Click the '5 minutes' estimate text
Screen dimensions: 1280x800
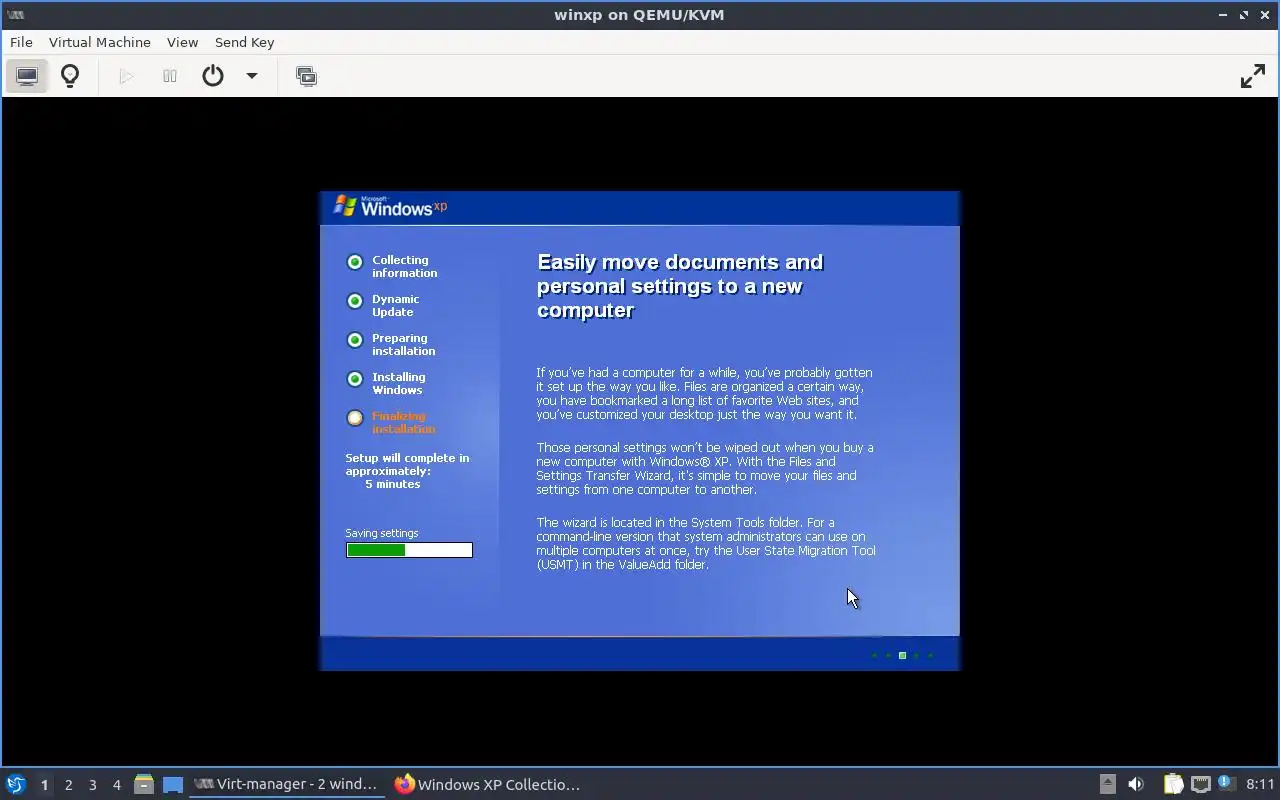pyautogui.click(x=392, y=484)
